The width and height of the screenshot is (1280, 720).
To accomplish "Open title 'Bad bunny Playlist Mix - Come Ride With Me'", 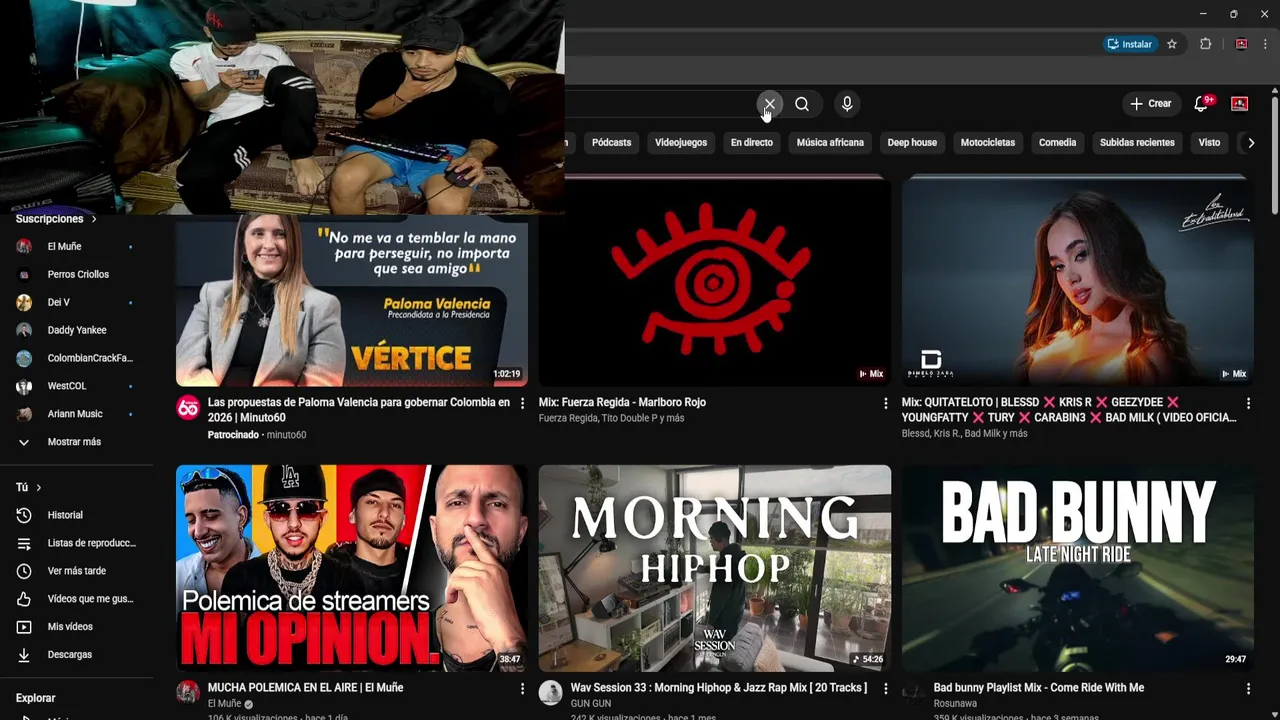I will (1039, 688).
